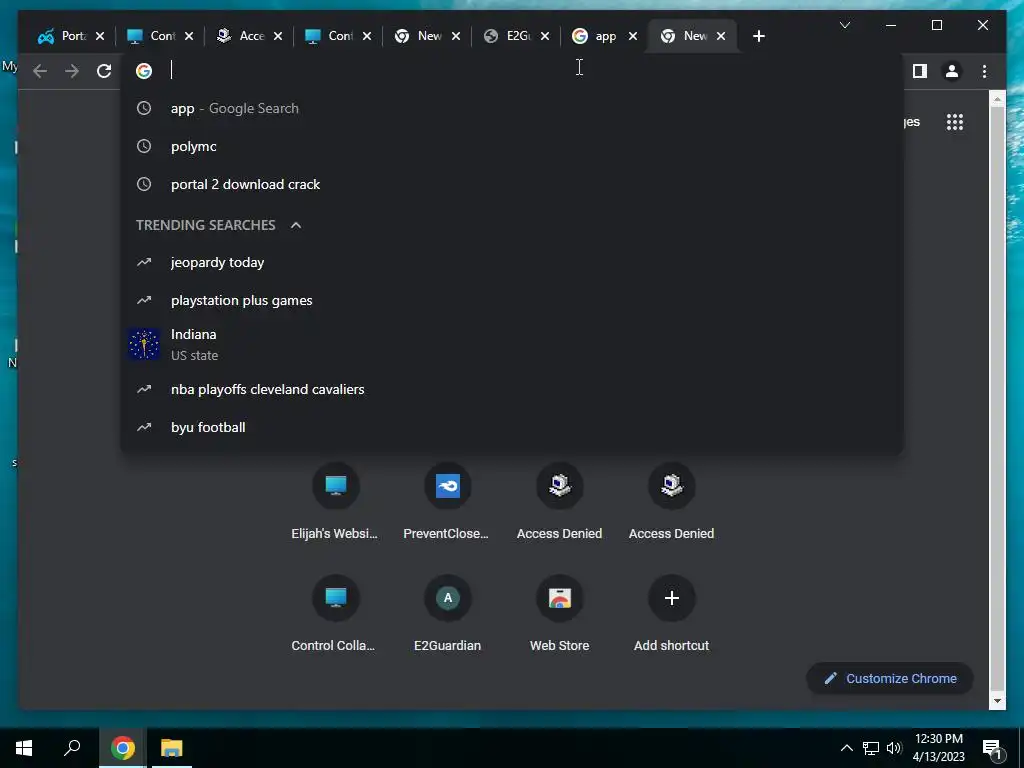Open the Windows Start menu
This screenshot has height=768, width=1024.
coord(24,748)
